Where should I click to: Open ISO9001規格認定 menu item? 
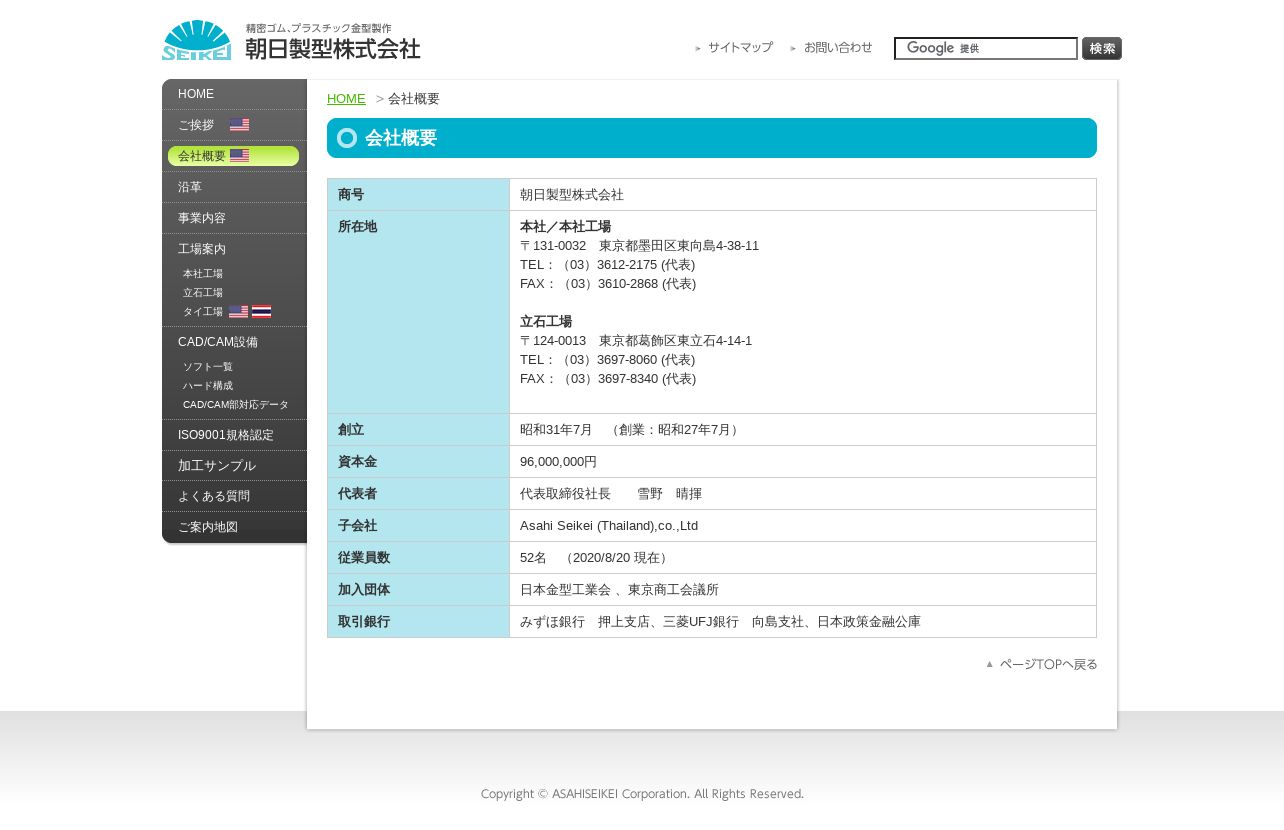(x=226, y=435)
